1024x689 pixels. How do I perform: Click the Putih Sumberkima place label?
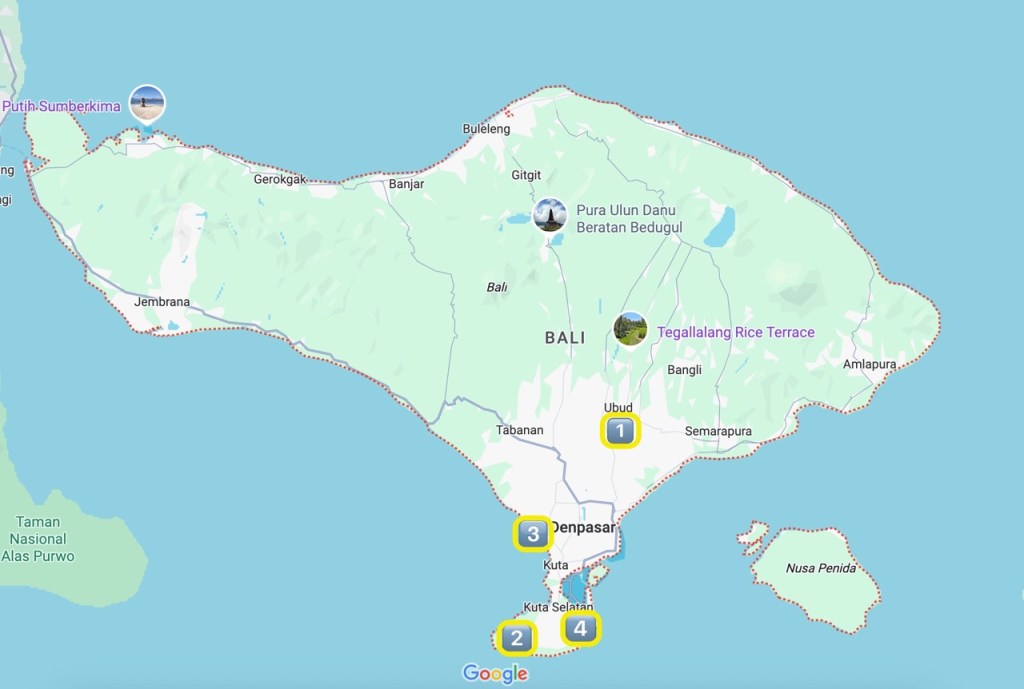(x=62, y=106)
